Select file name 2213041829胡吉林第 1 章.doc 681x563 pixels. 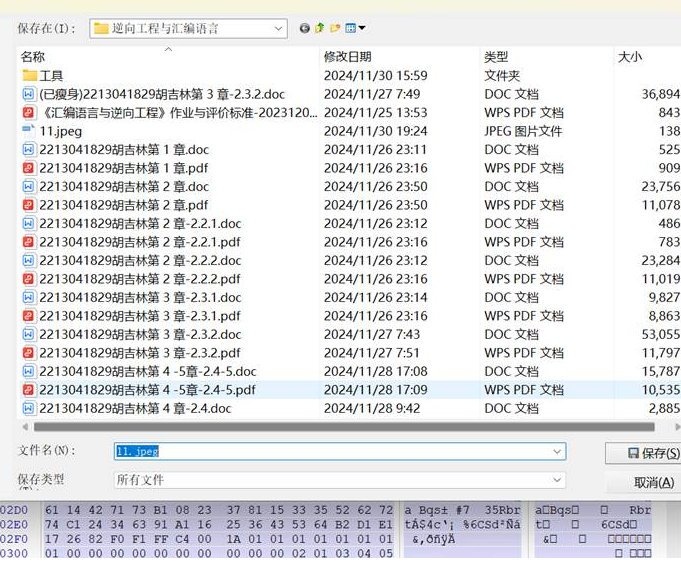(124, 150)
